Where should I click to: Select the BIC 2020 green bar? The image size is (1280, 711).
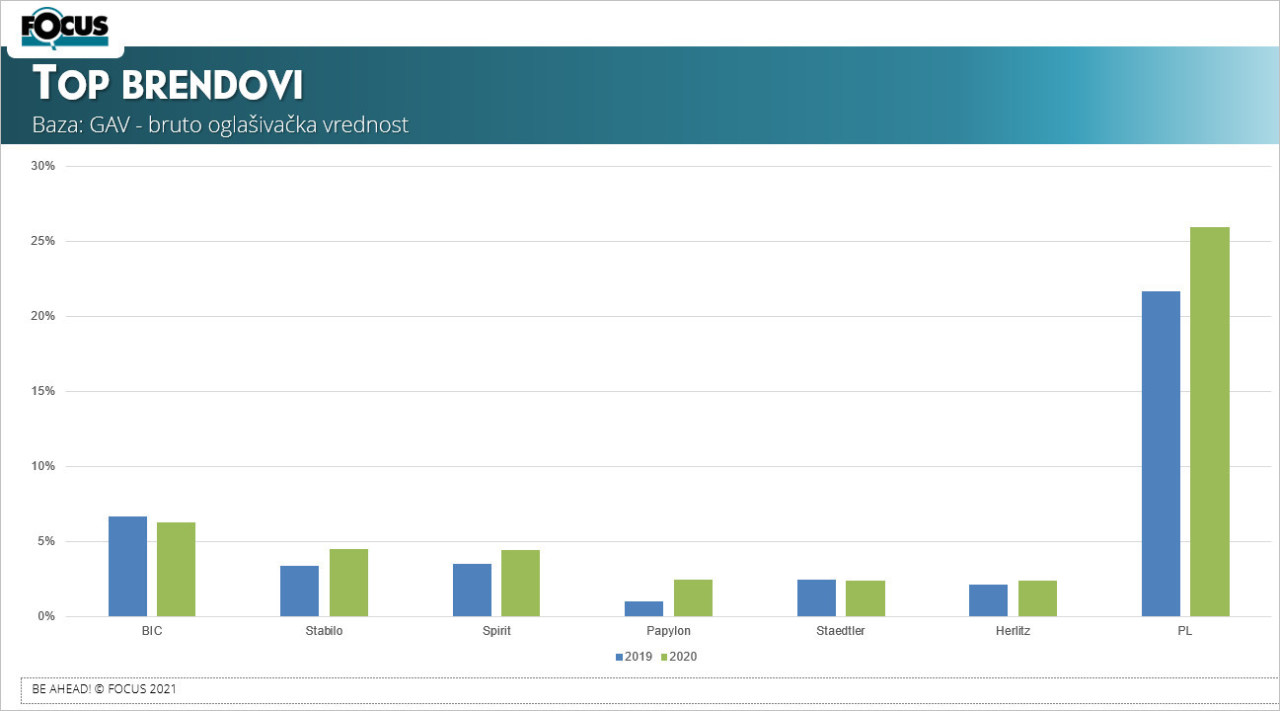[x=176, y=569]
